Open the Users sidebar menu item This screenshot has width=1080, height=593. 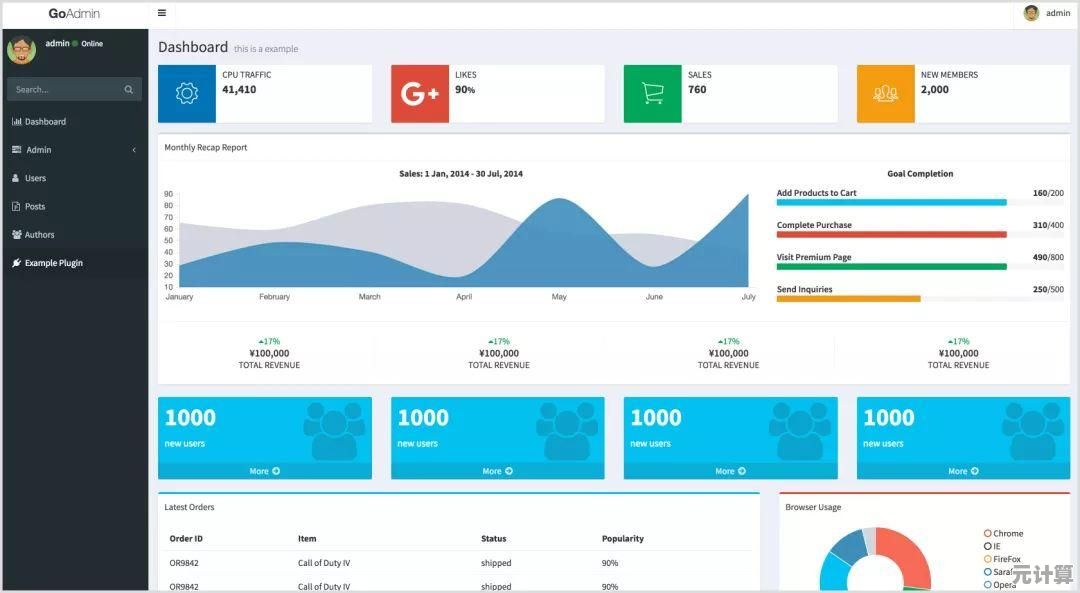(75, 178)
